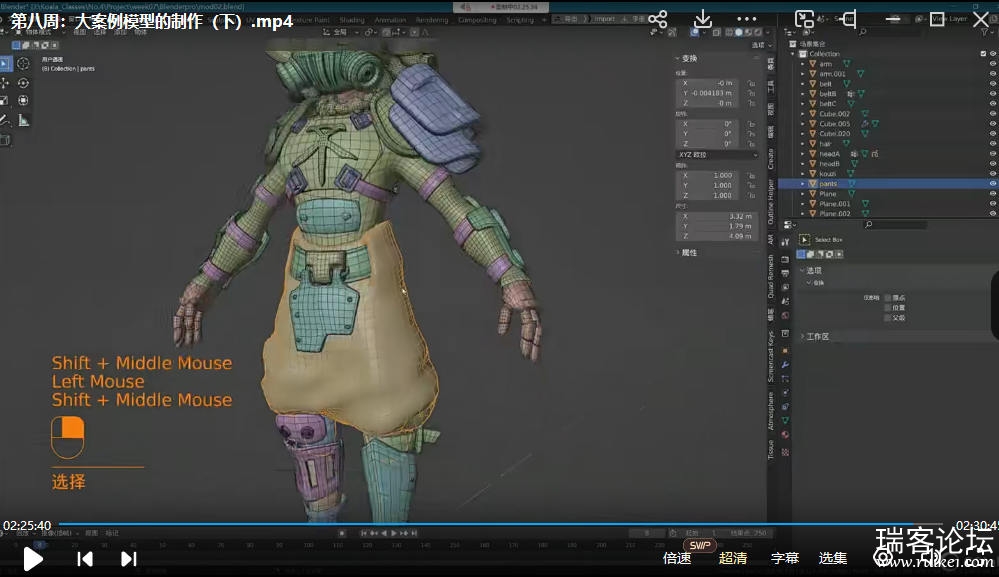Open the World properties tab icon
This screenshot has height=577, width=999.
(785, 315)
